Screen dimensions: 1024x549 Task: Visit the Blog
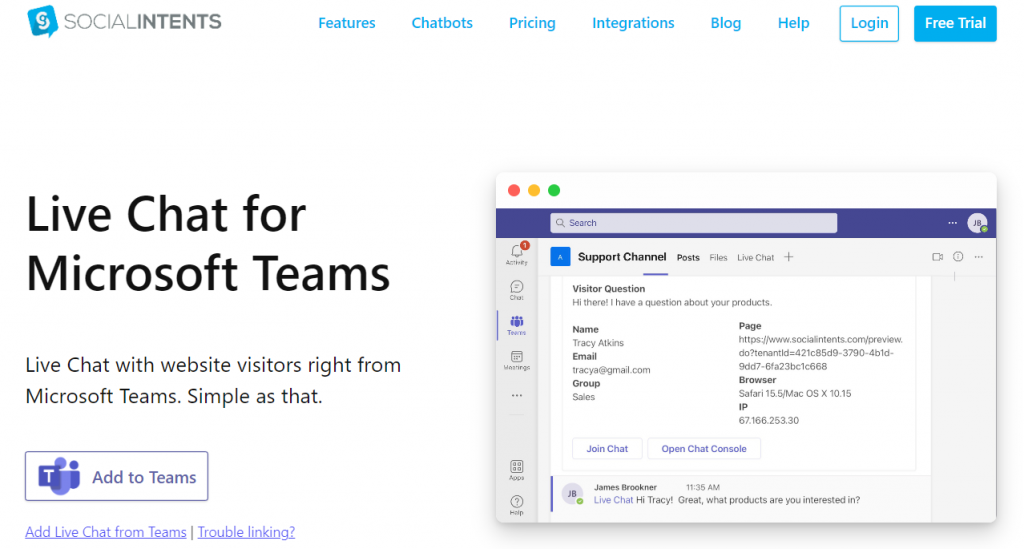pyautogui.click(x=726, y=23)
